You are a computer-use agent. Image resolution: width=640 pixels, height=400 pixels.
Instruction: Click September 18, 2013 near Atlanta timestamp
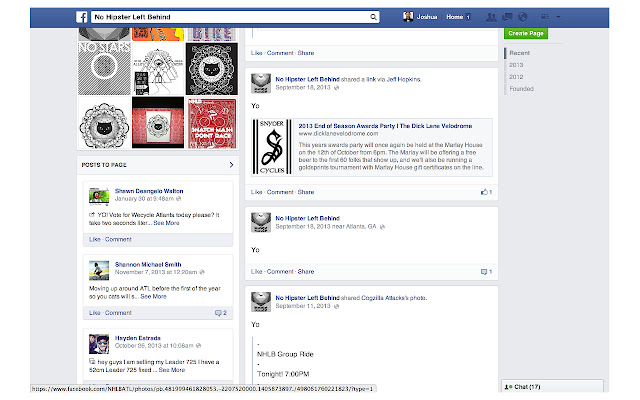pos(326,226)
